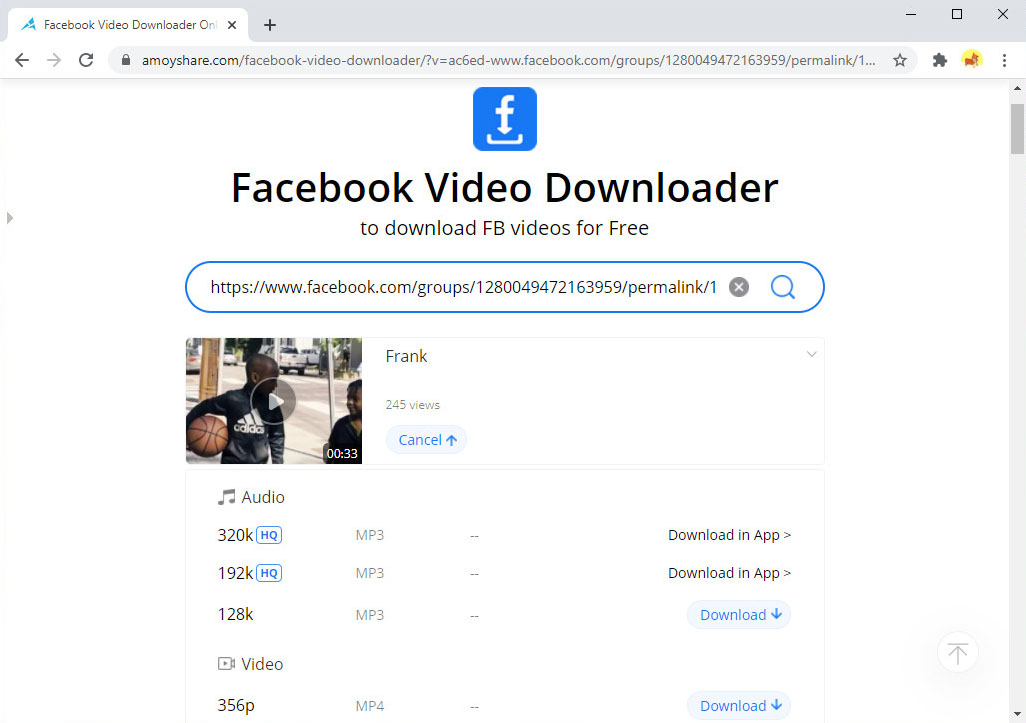
Task: Open the Chrome extensions puzzle icon
Action: click(x=939, y=60)
